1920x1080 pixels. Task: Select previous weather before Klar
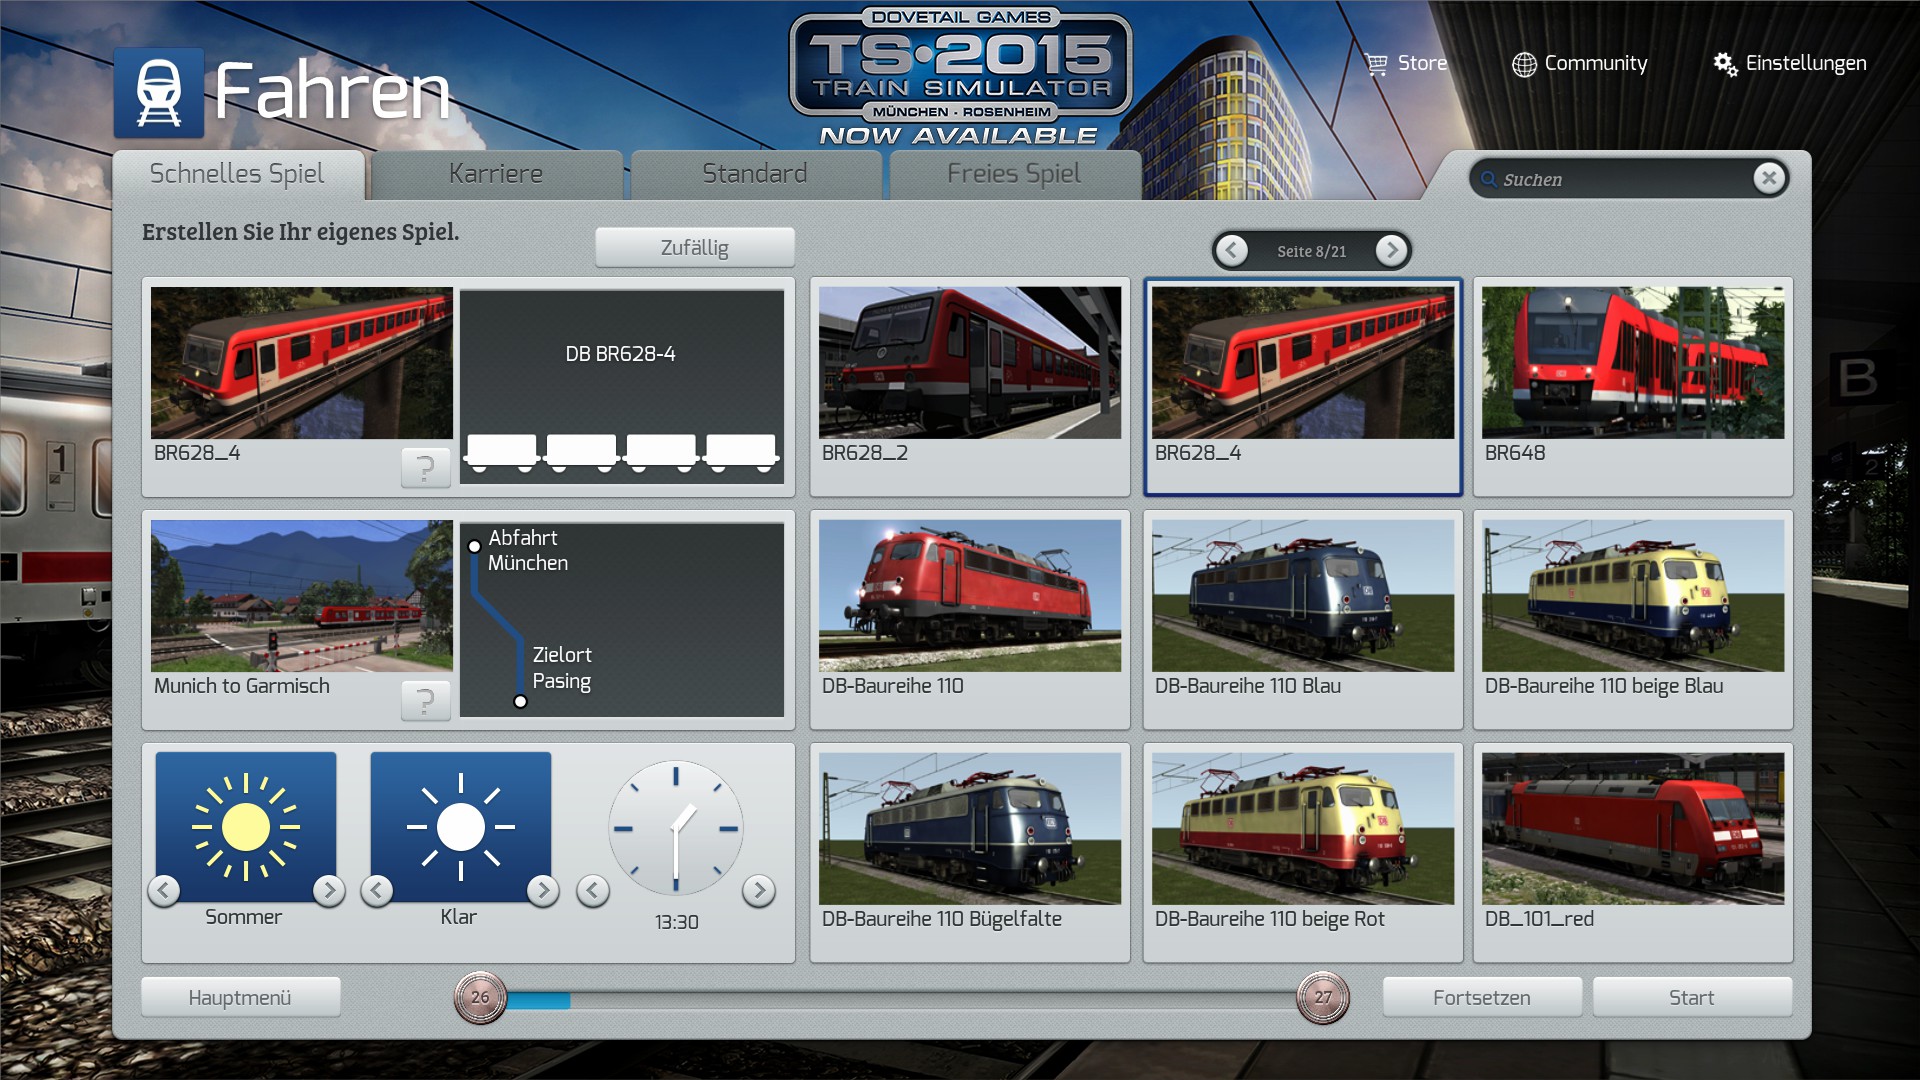pos(377,890)
